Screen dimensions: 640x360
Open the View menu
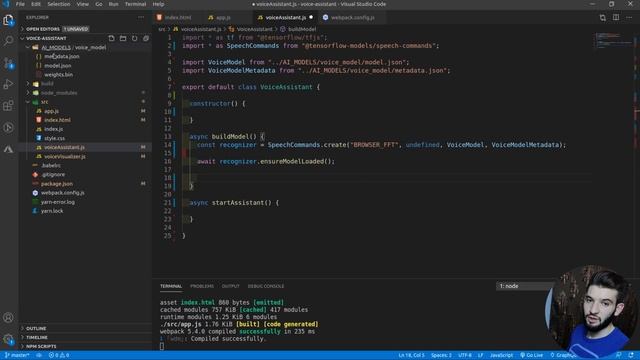[82, 4]
